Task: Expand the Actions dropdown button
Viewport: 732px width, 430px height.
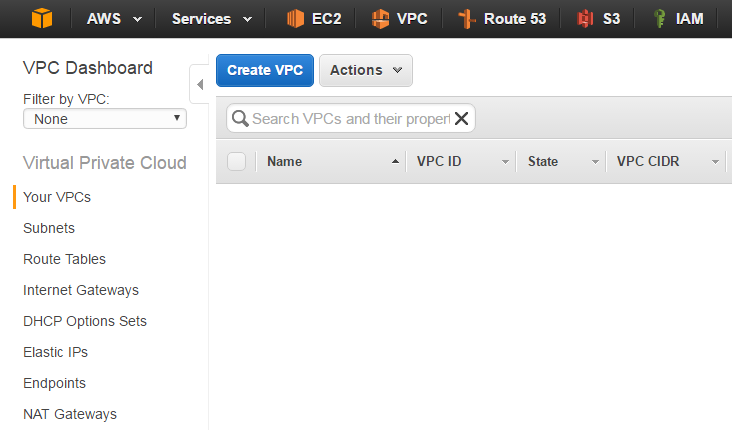Action: tap(365, 70)
